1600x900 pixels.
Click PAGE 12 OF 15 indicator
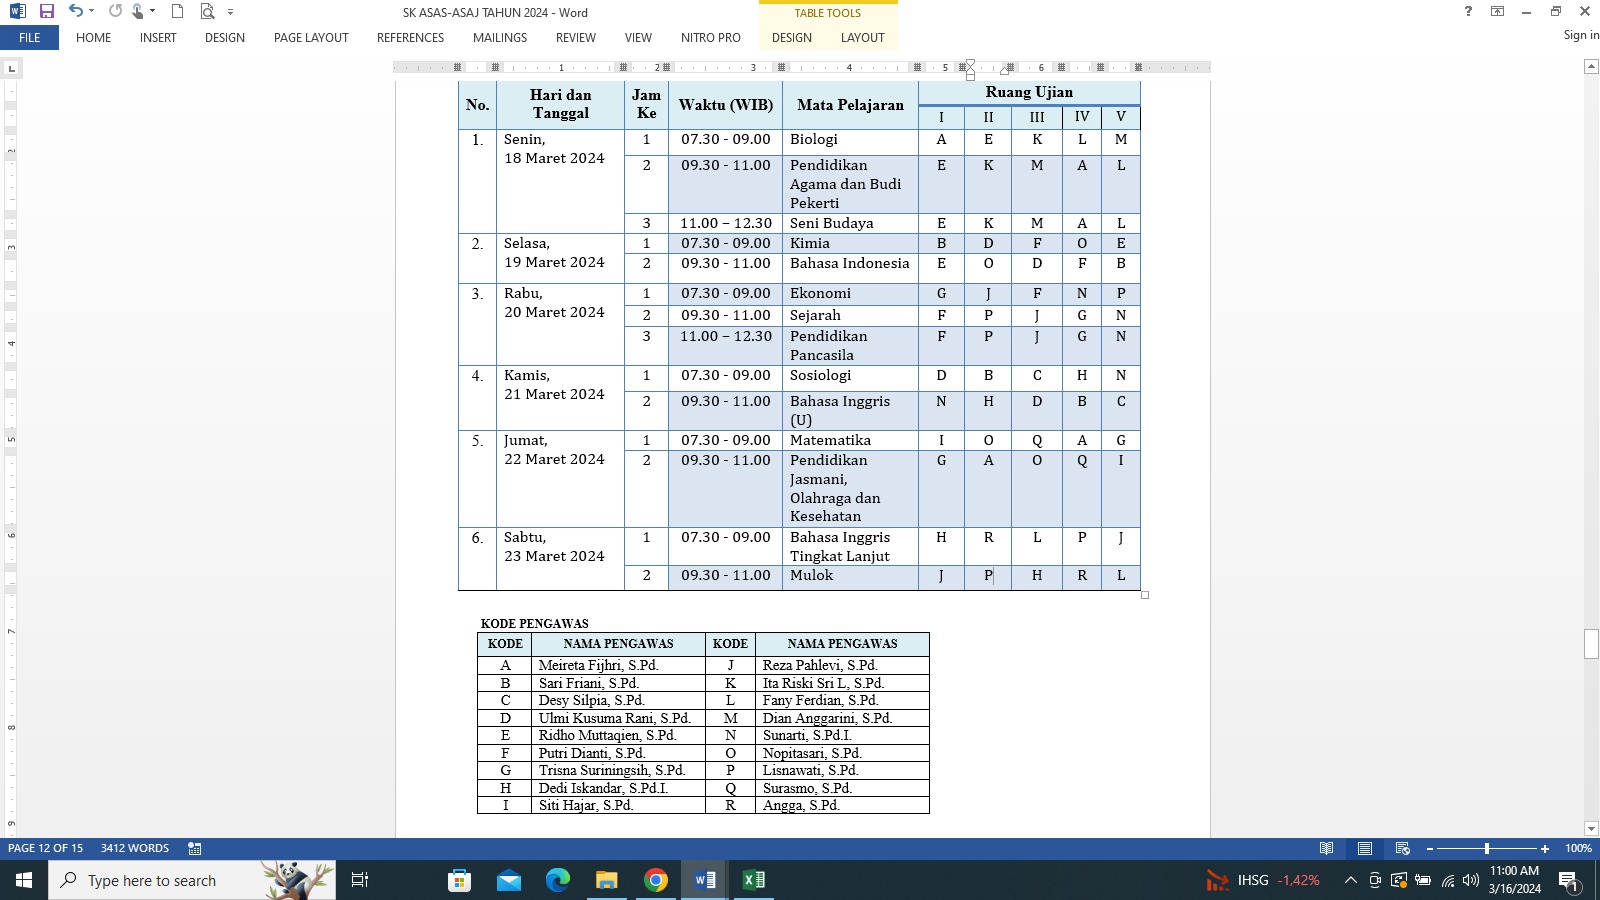pyautogui.click(x=46, y=848)
